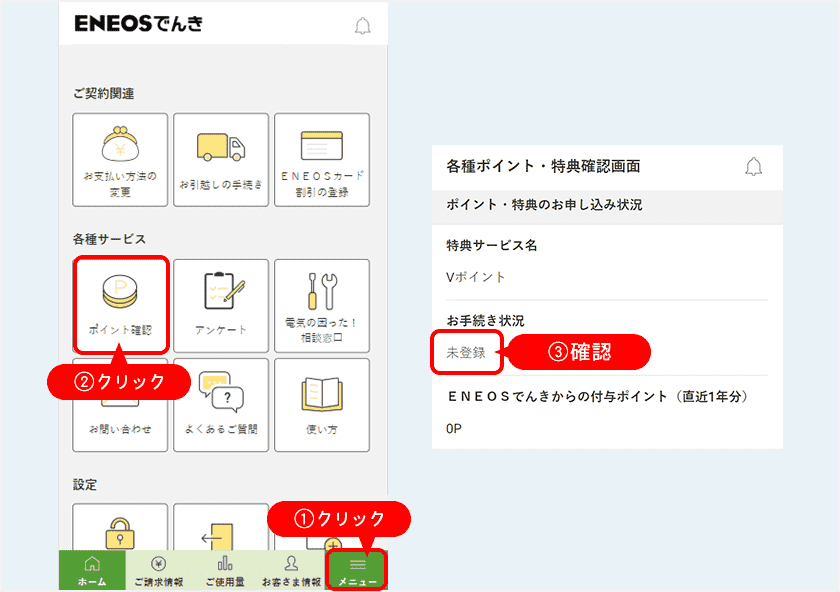Open お支払い方法の変更 tile

[120, 160]
